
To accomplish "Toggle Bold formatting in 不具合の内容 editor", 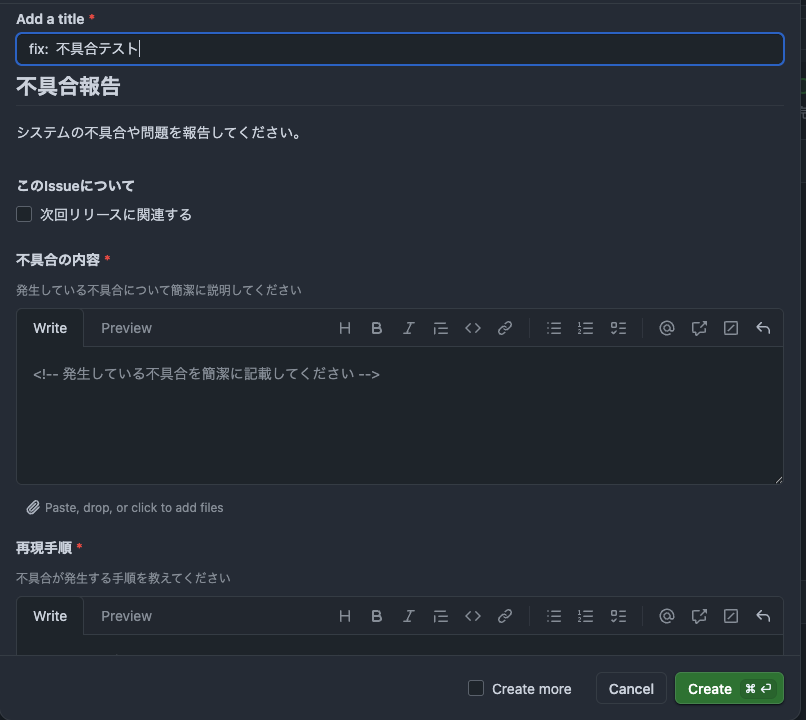I will [x=377, y=328].
